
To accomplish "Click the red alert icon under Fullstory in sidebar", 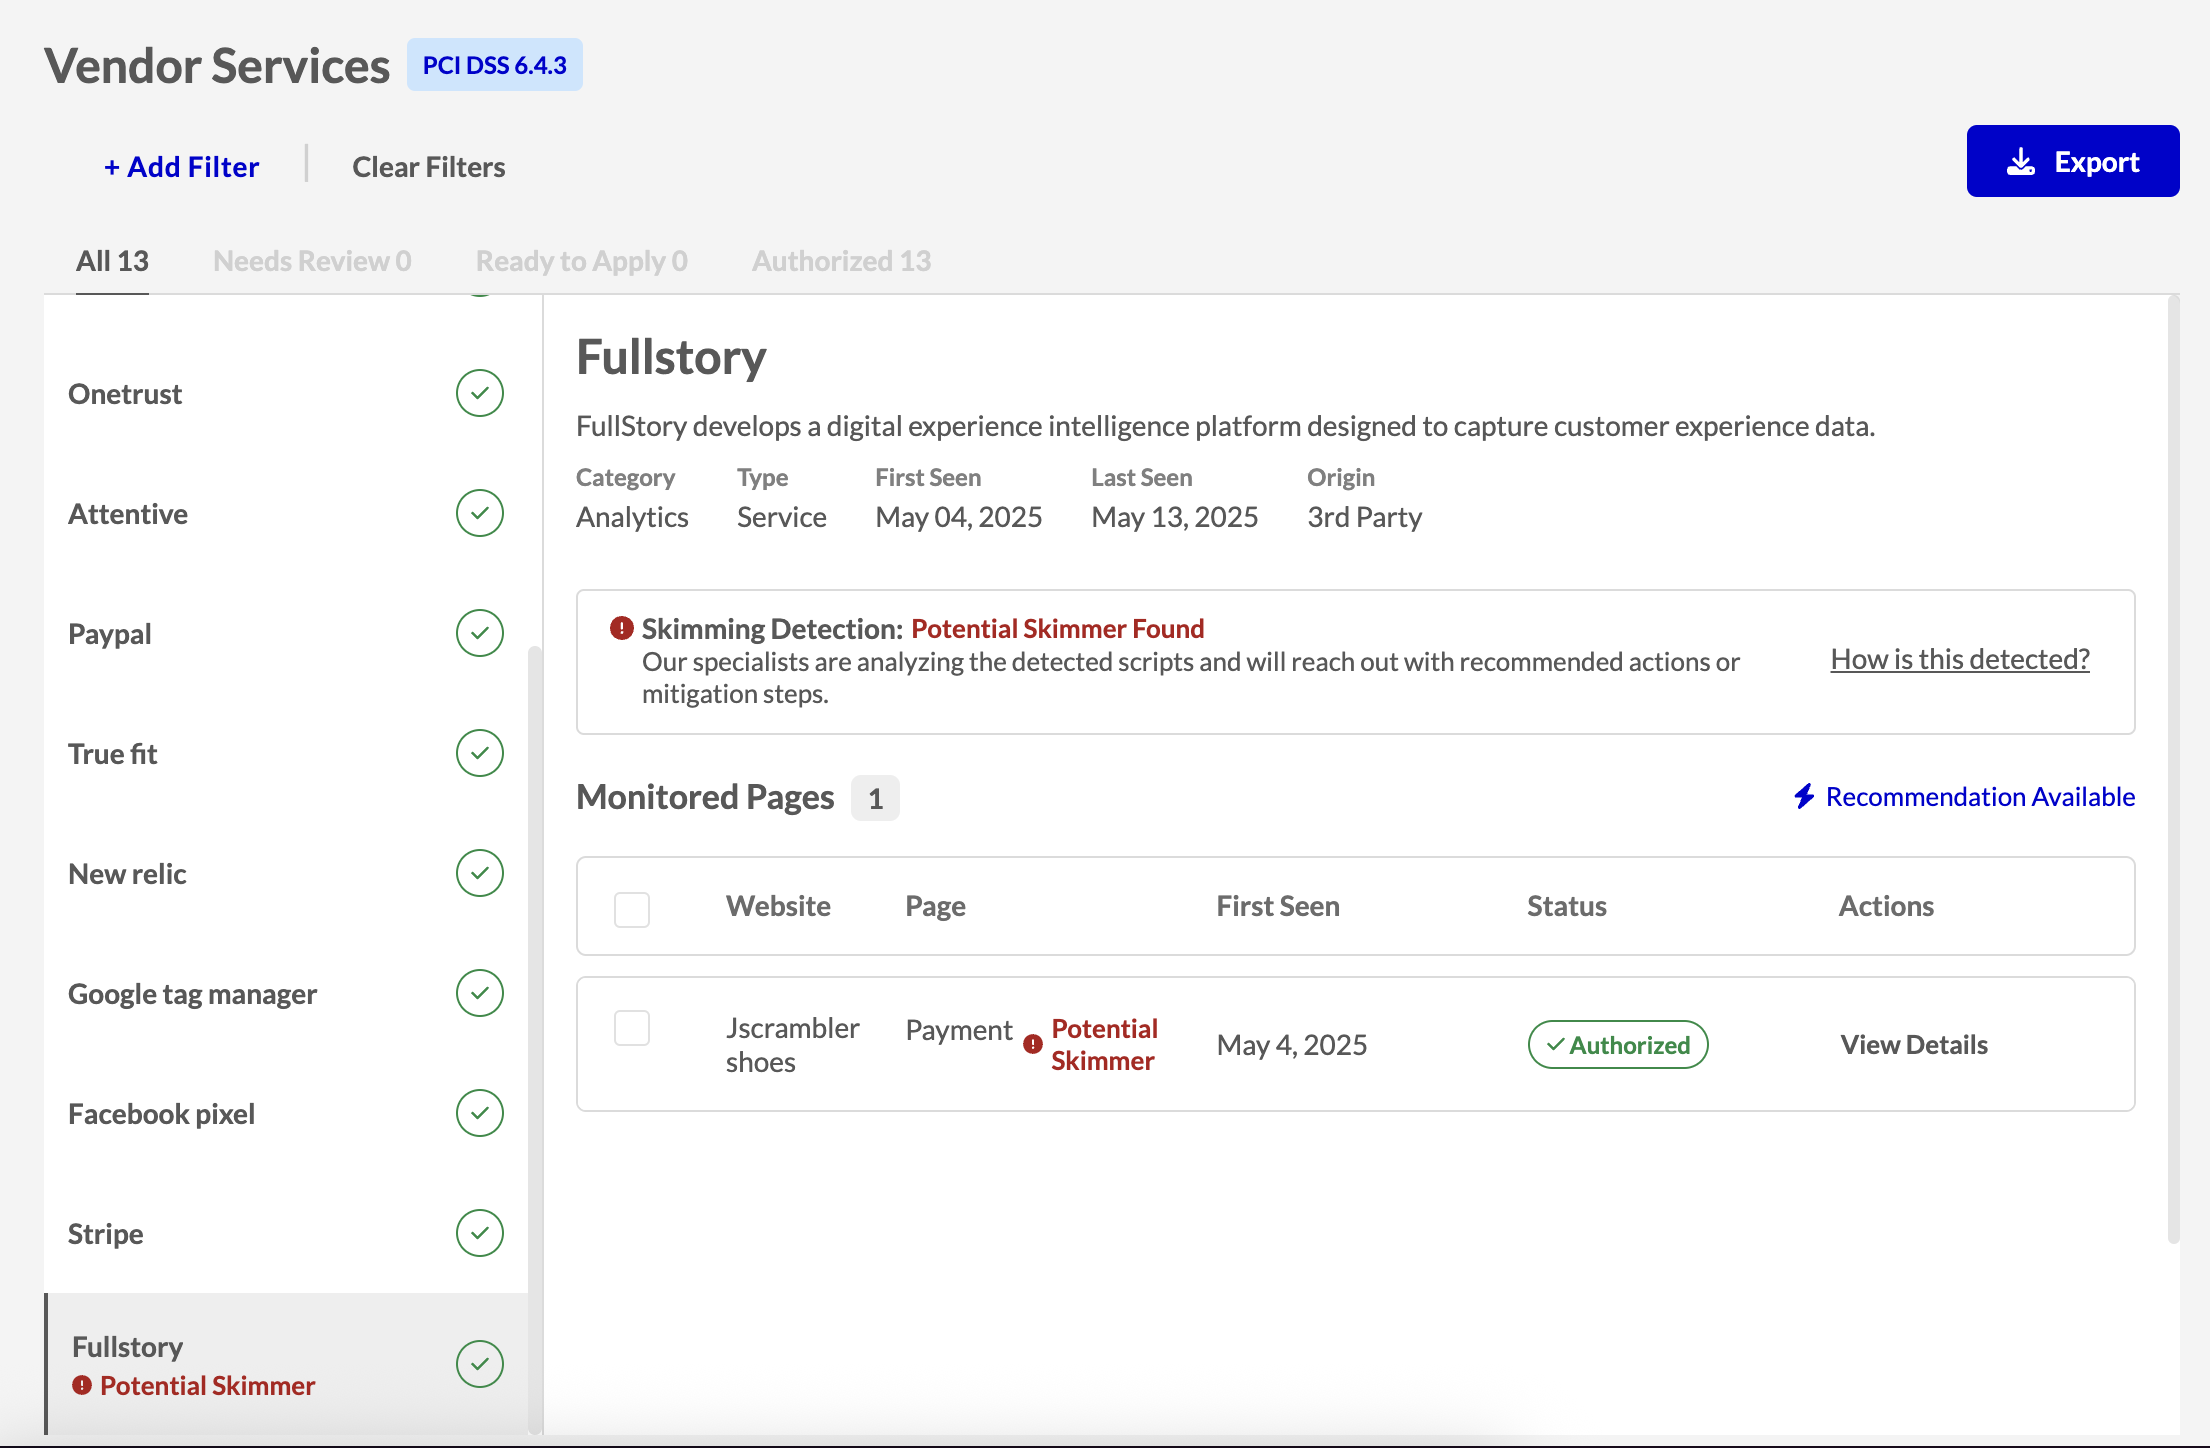I will 82,1385.
